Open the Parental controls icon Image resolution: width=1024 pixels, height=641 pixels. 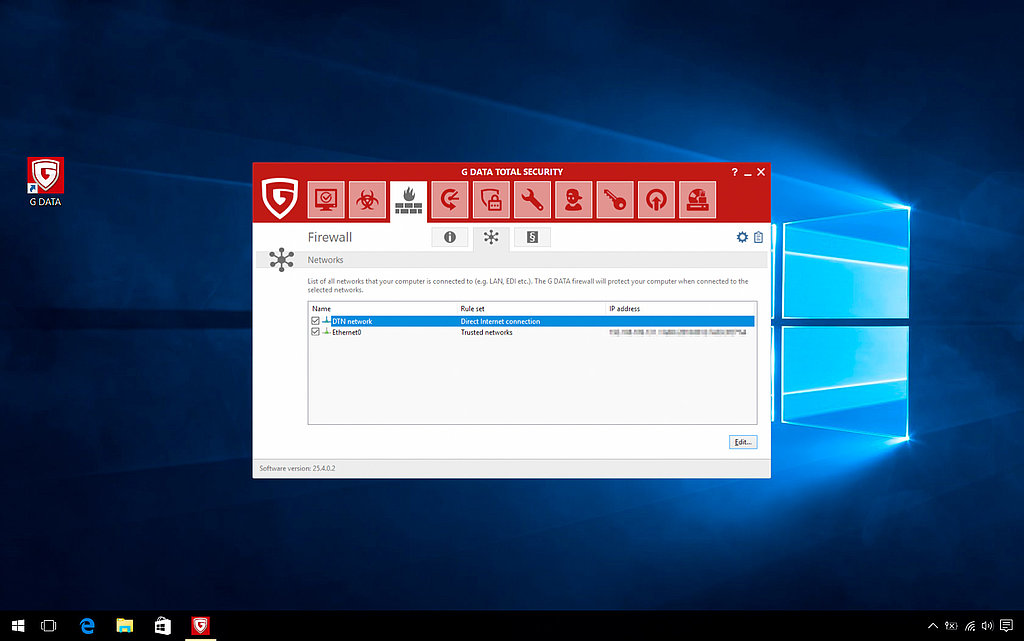tap(573, 200)
